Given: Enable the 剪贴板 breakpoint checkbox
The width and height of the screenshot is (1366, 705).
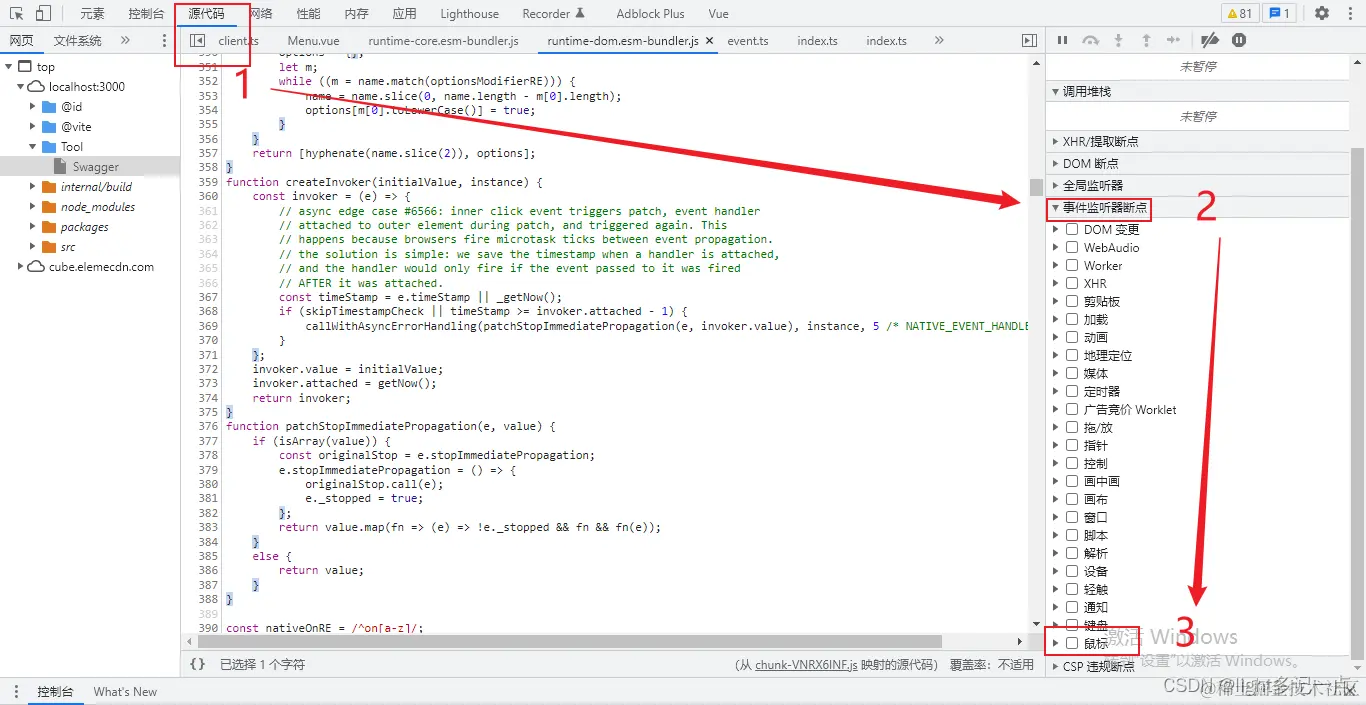Looking at the screenshot, I should pos(1072,301).
